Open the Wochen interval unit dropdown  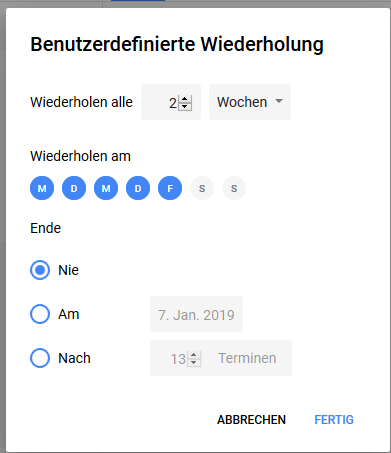coord(250,102)
